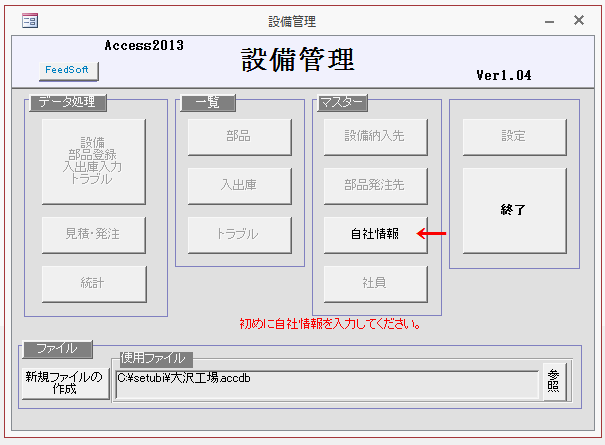Click the 入出庫 list button
The width and height of the screenshot is (605, 445).
pos(240,186)
